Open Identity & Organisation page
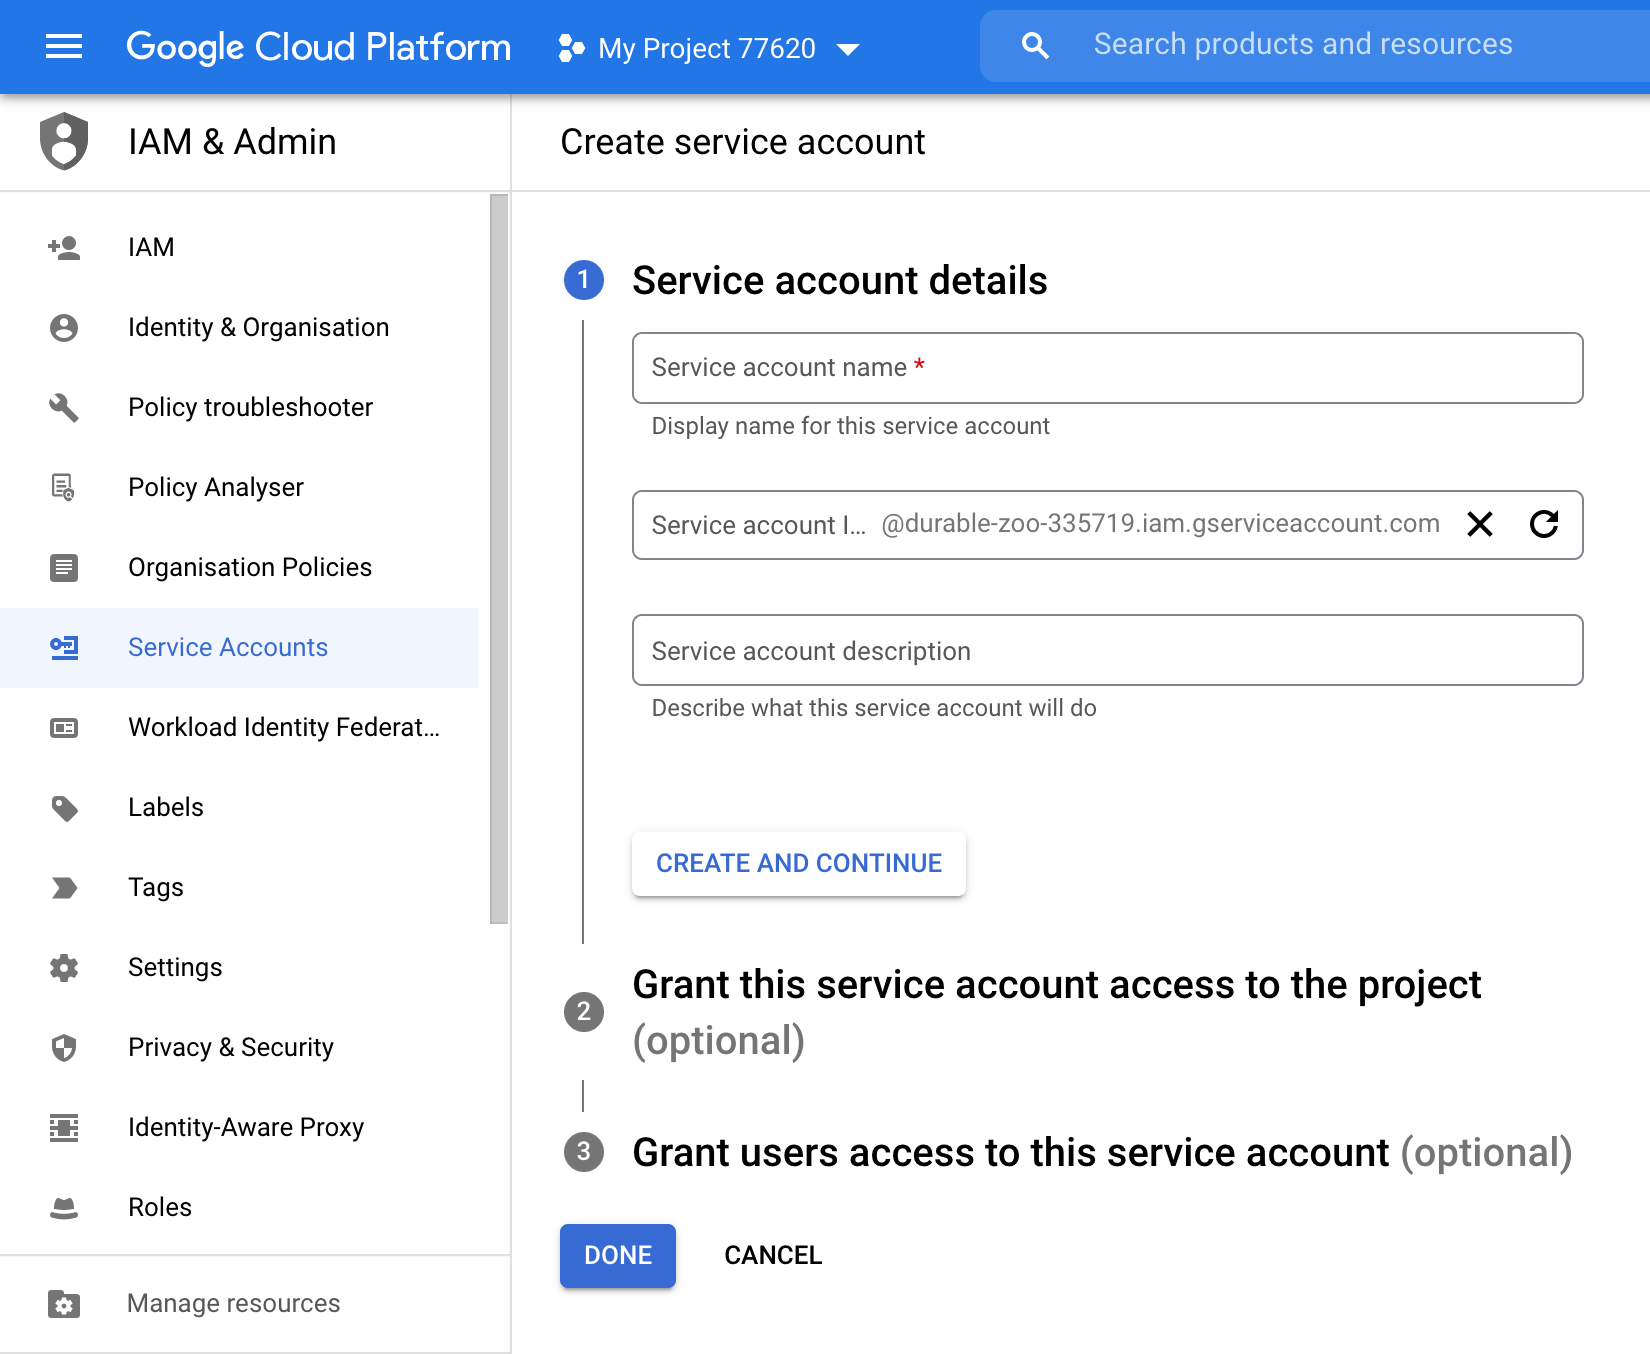The height and width of the screenshot is (1354, 1650). coord(239,327)
